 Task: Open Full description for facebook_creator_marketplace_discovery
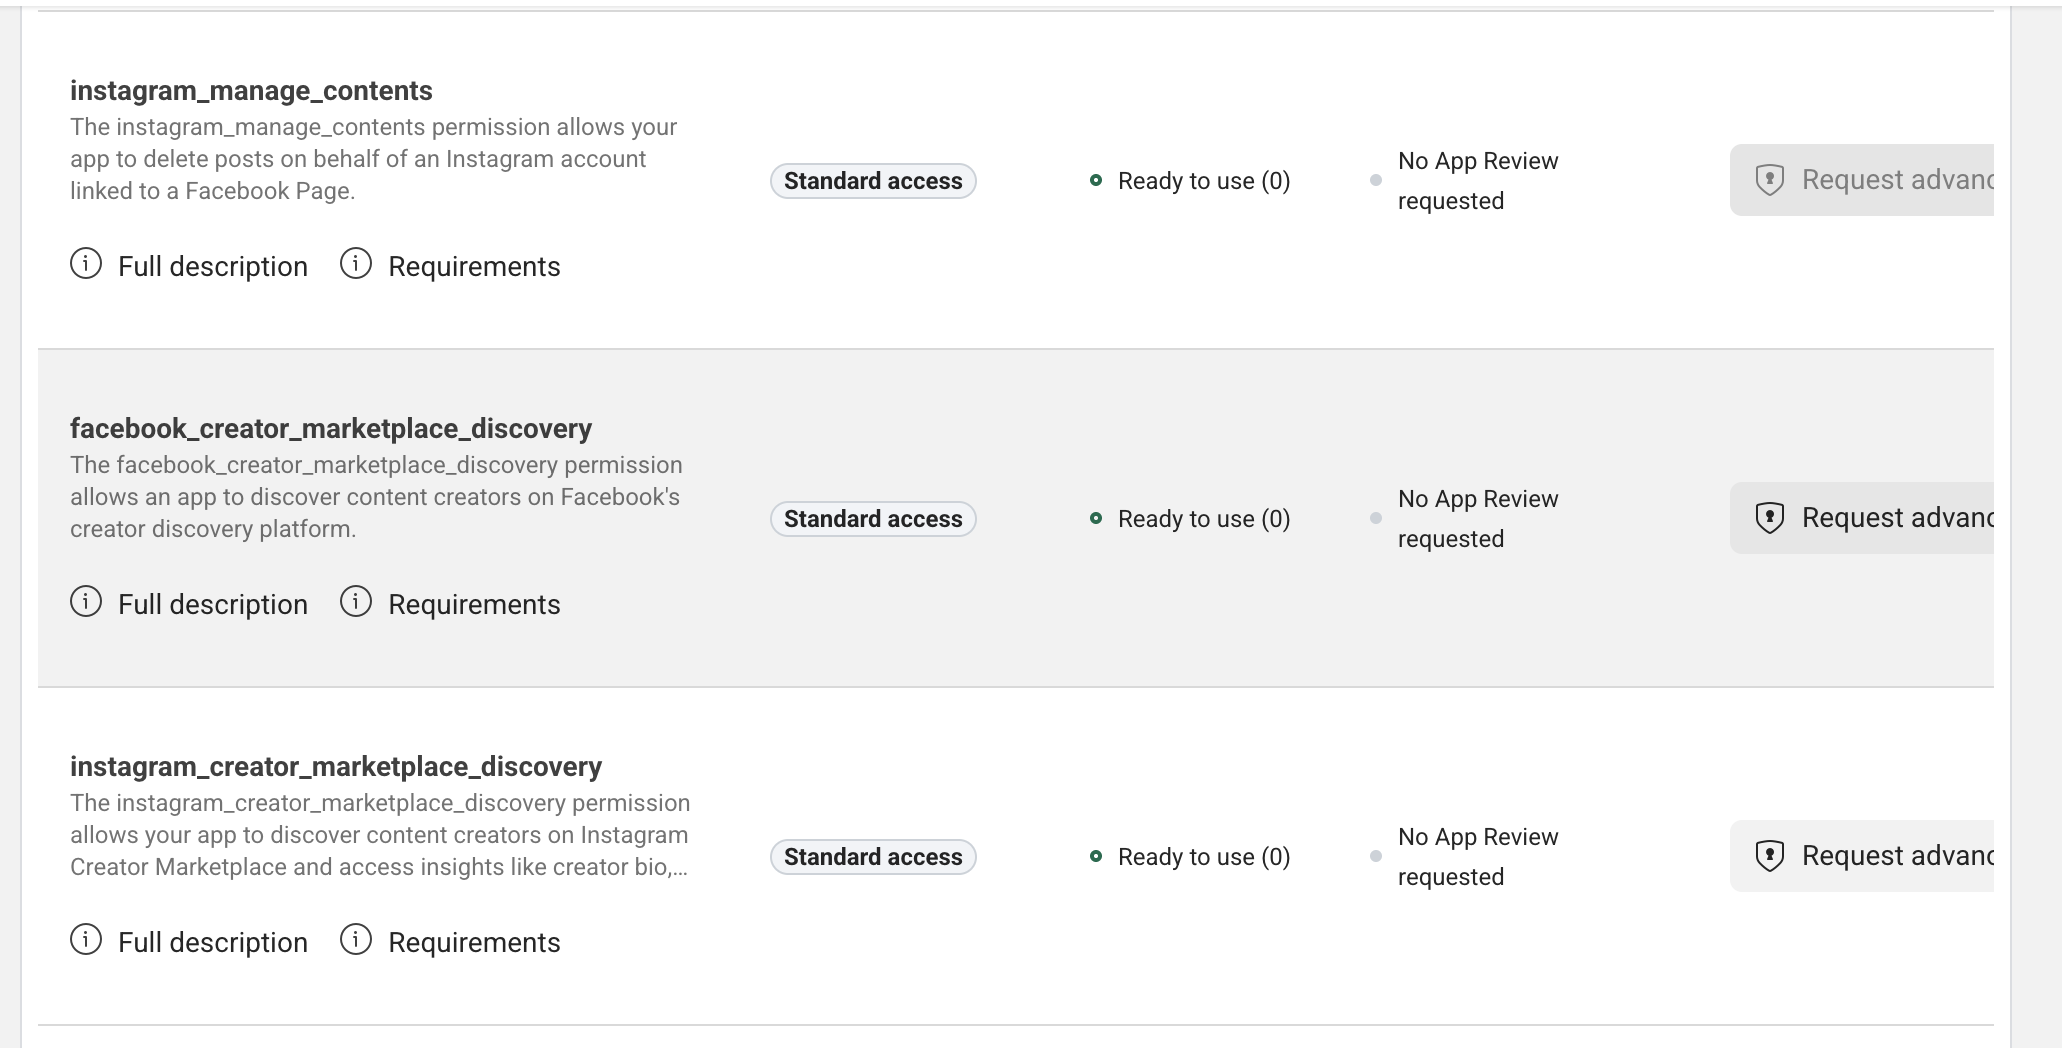[x=212, y=605]
